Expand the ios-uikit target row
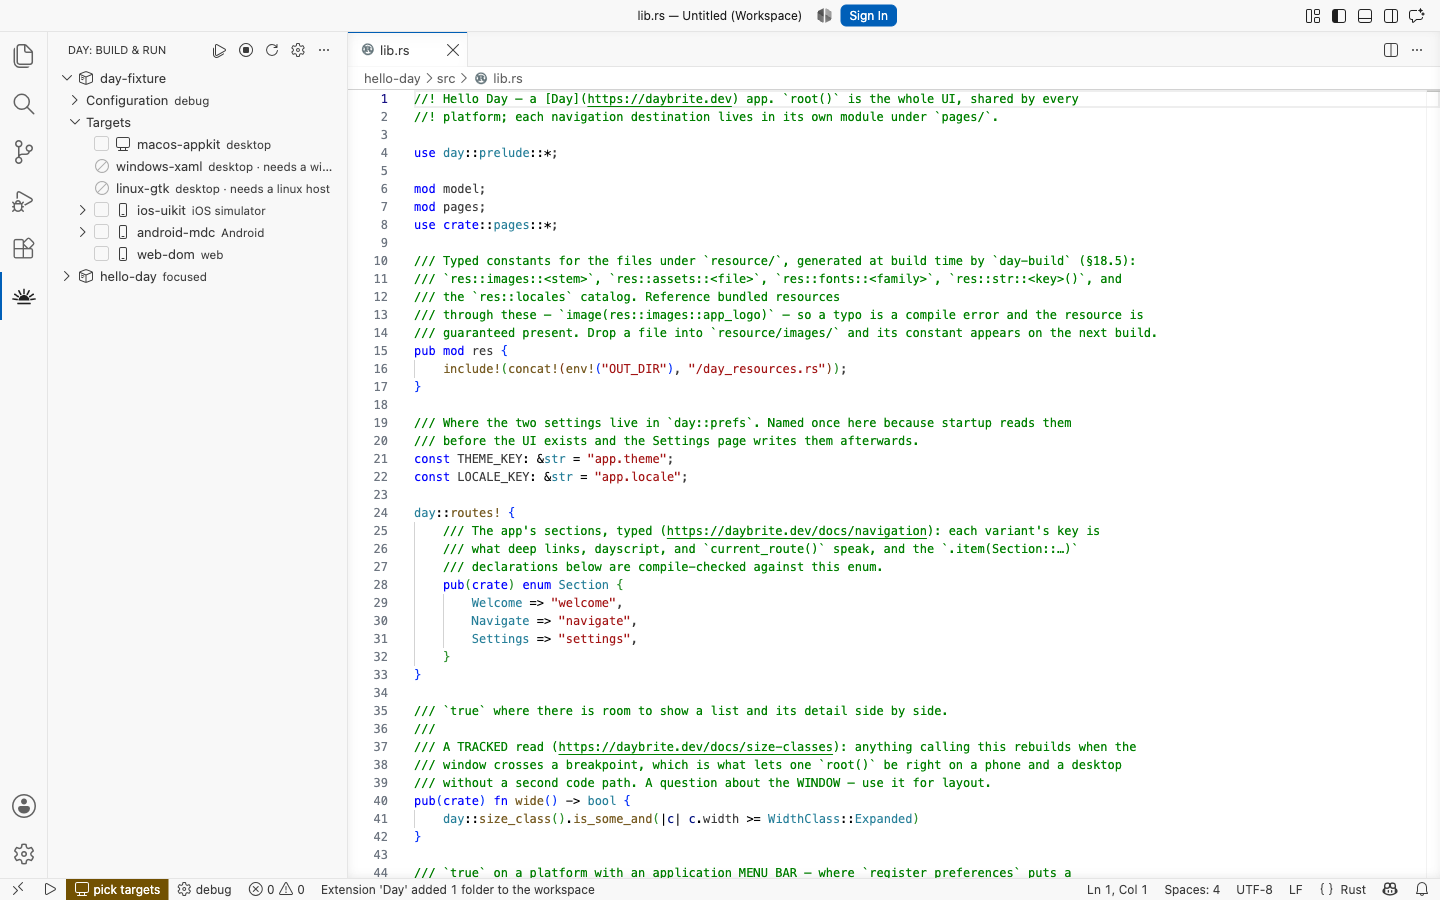 [83, 210]
